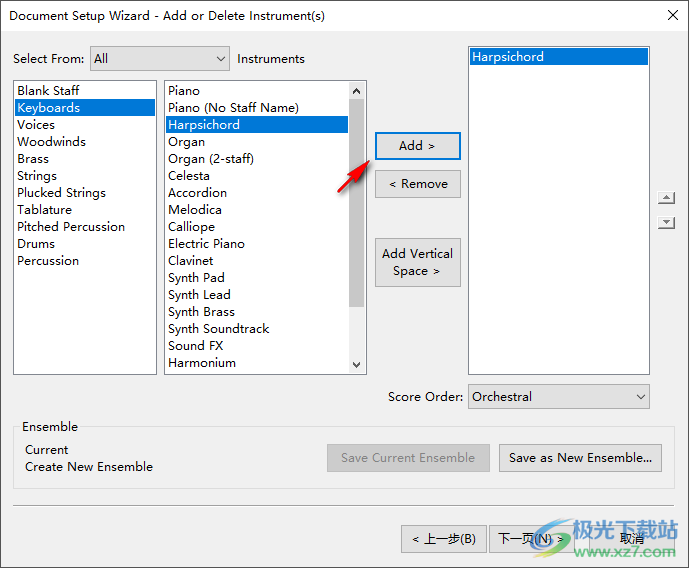Click Add Vertical Space button
This screenshot has height=568, width=689.
(417, 262)
